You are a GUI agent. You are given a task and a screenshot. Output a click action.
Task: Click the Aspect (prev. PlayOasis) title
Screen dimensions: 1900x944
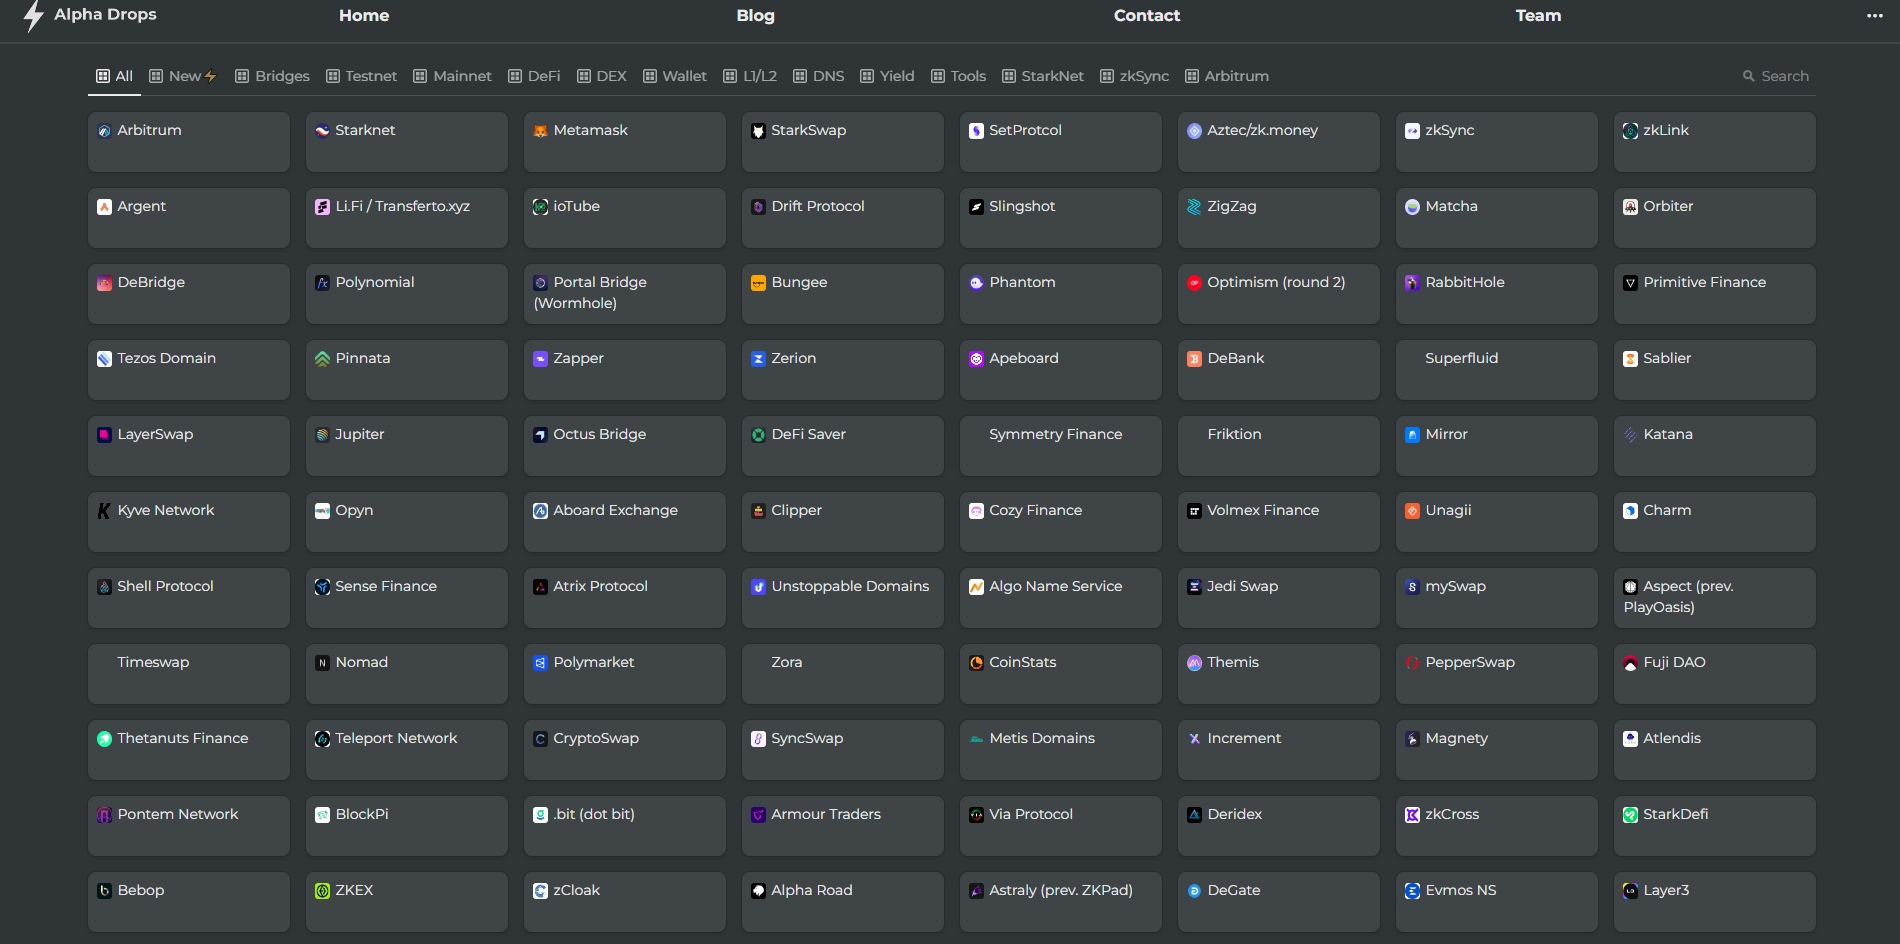tap(1679, 597)
